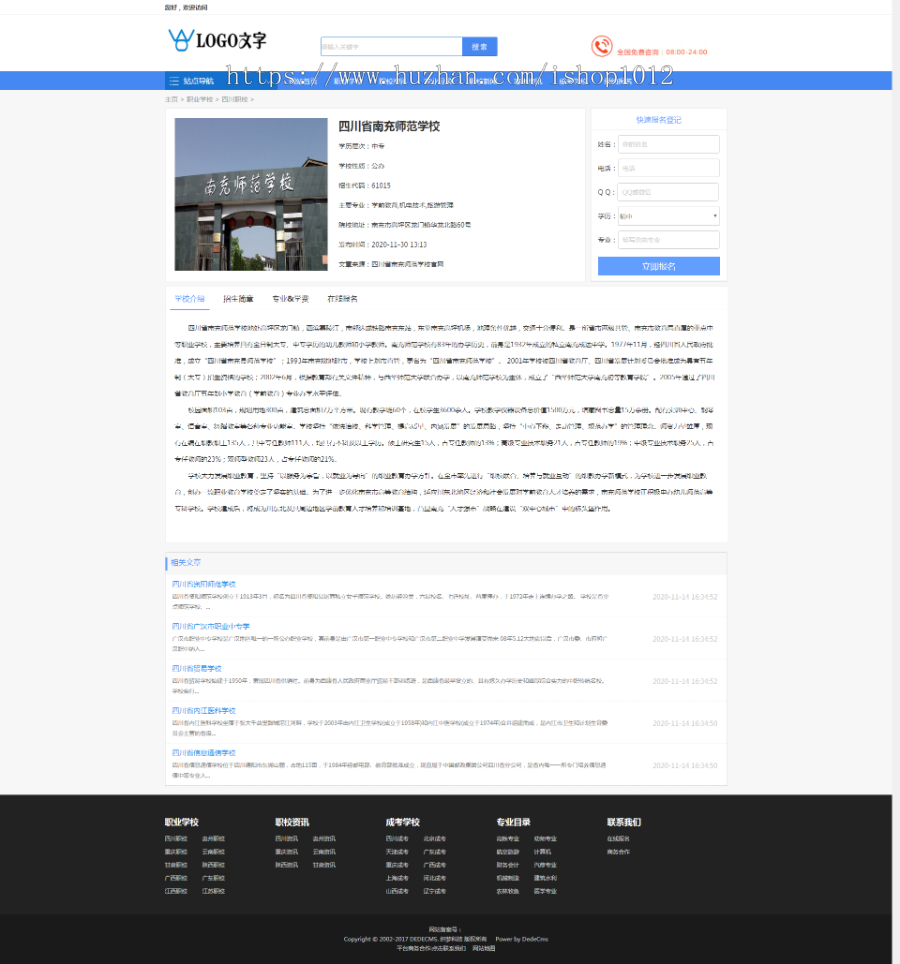This screenshot has height=964, width=900.
Task: Go to 主页 in the breadcrumb
Action: [171, 99]
